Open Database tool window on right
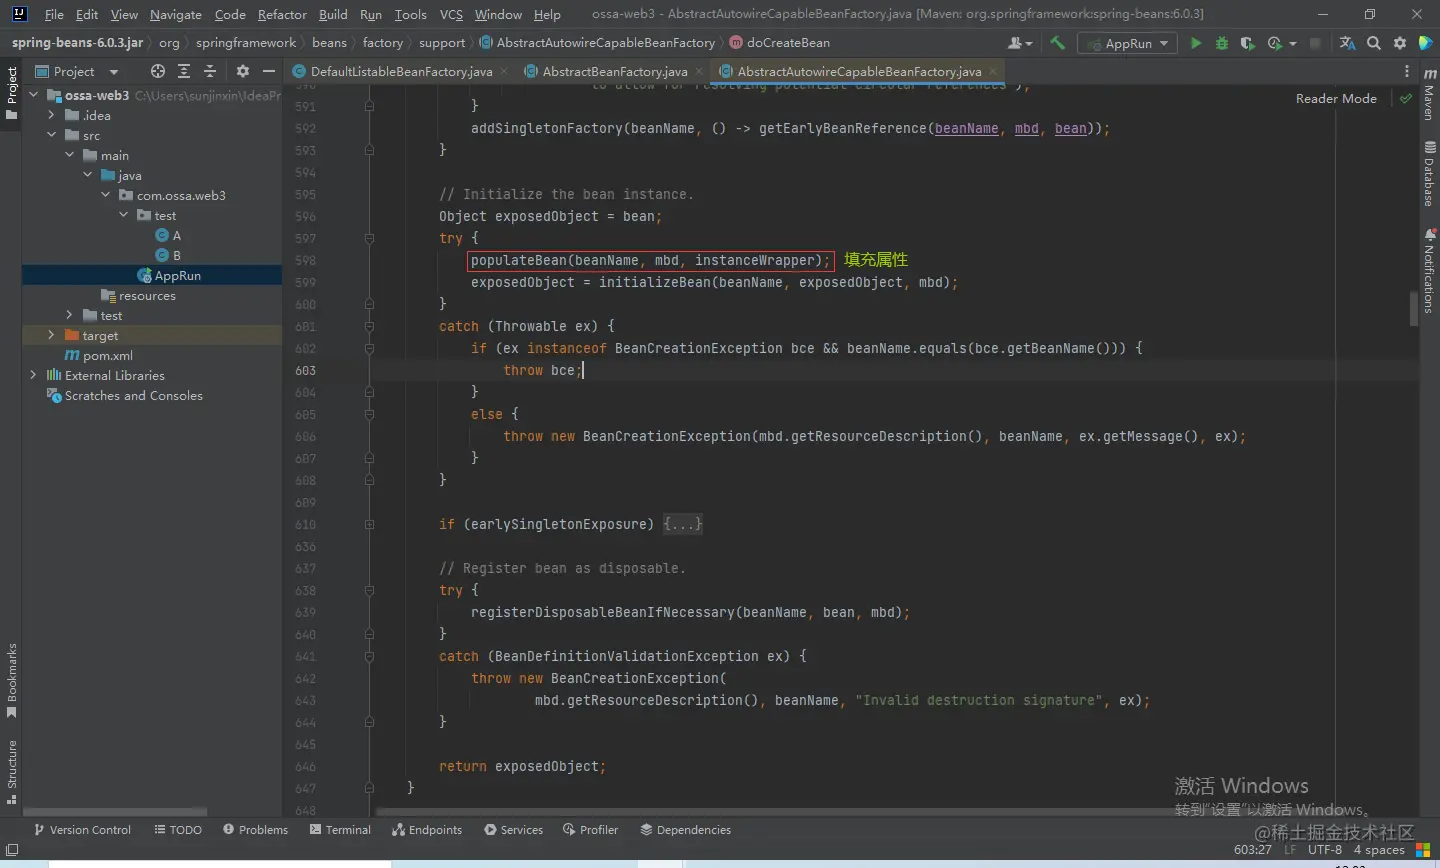Screen dimensions: 1440x868 pyautogui.click(x=1429, y=174)
